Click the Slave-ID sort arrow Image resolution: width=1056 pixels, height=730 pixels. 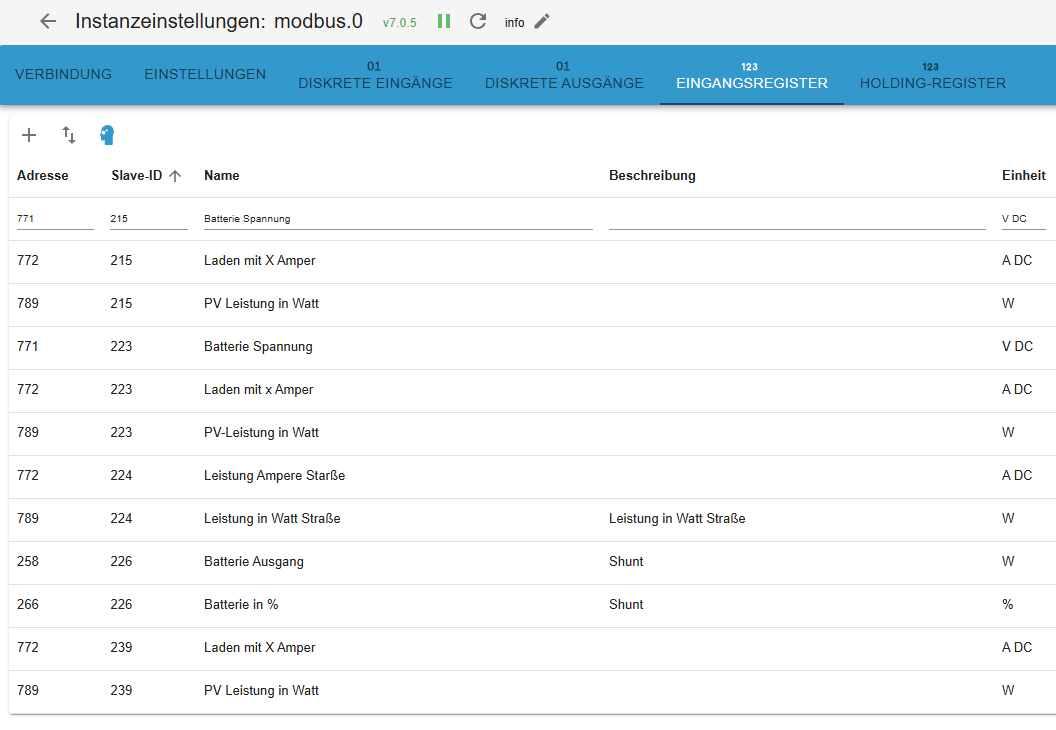(x=175, y=176)
